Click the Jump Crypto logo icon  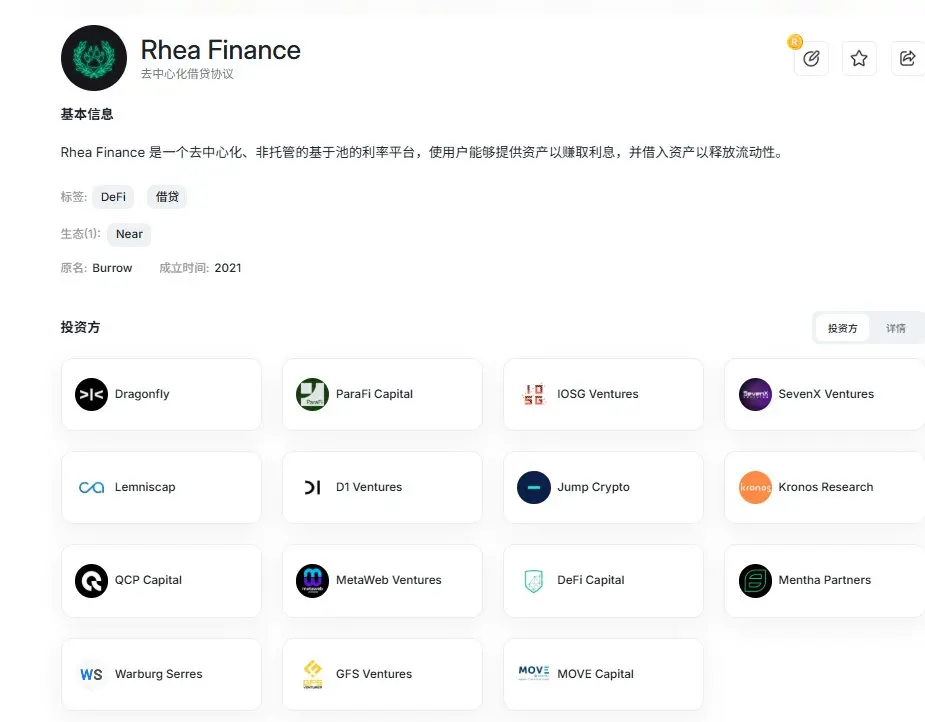pos(533,487)
